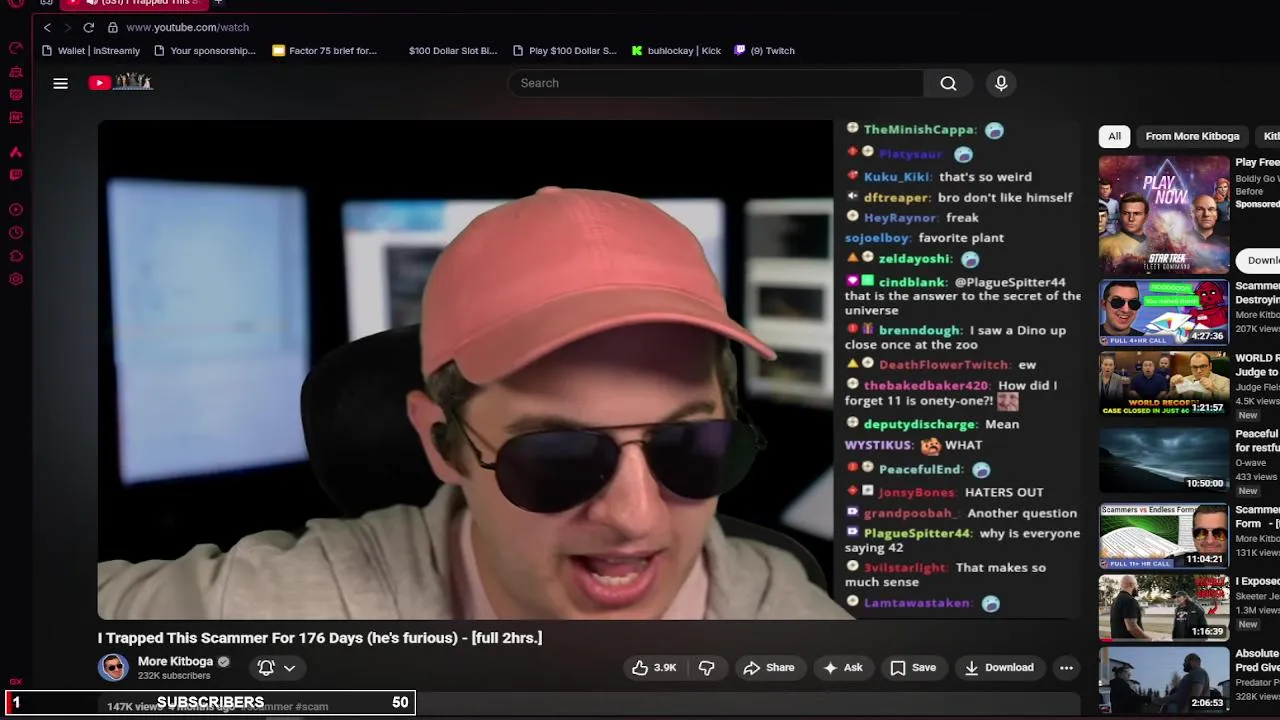
Task: Open the buhlockay | Kick bookmark
Action: 676,50
